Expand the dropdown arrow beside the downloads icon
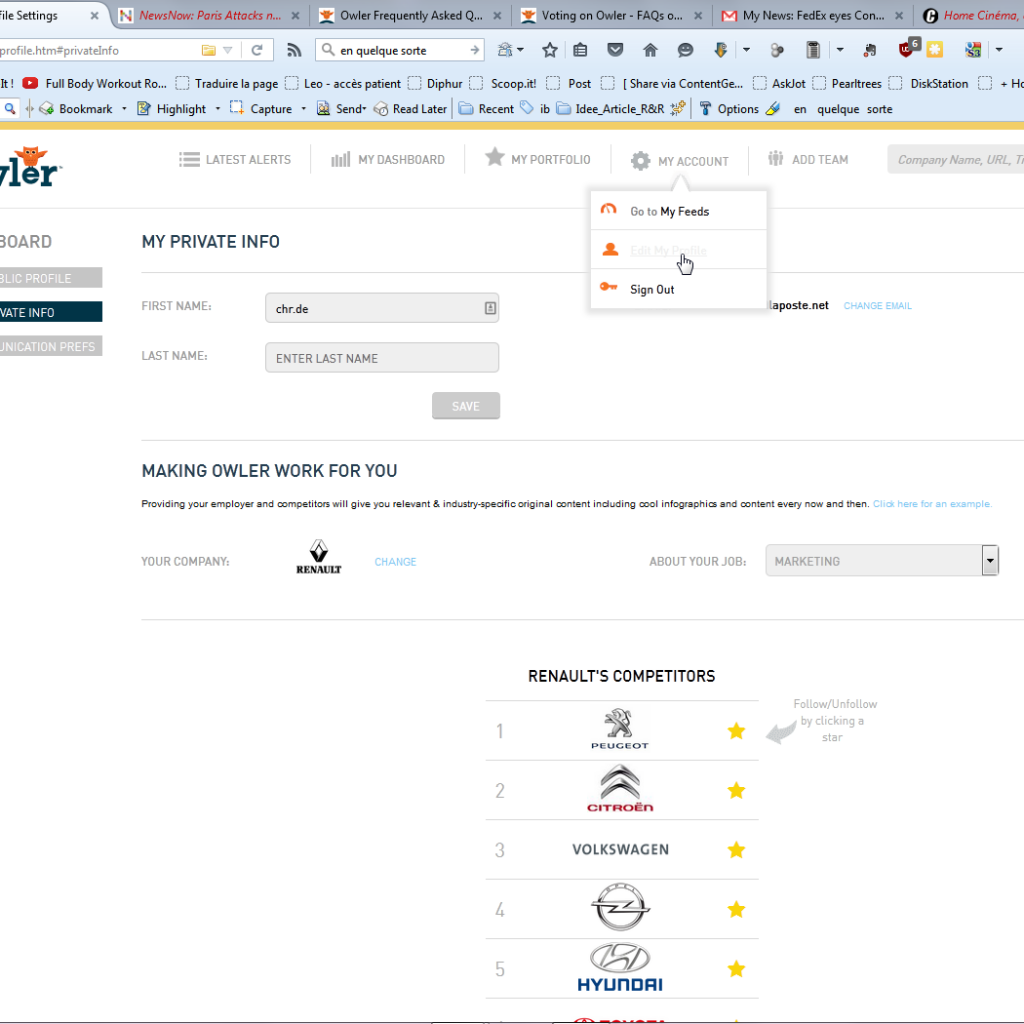Viewport: 1024px width, 1024px height. (746, 50)
